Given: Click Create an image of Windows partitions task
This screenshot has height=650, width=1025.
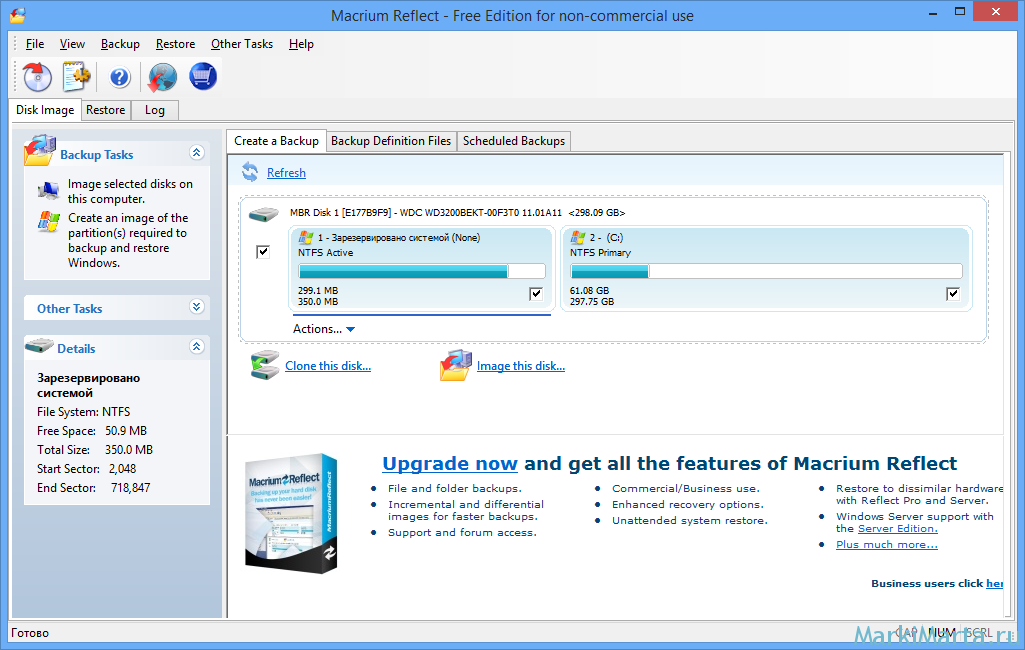Looking at the screenshot, I should (x=128, y=240).
